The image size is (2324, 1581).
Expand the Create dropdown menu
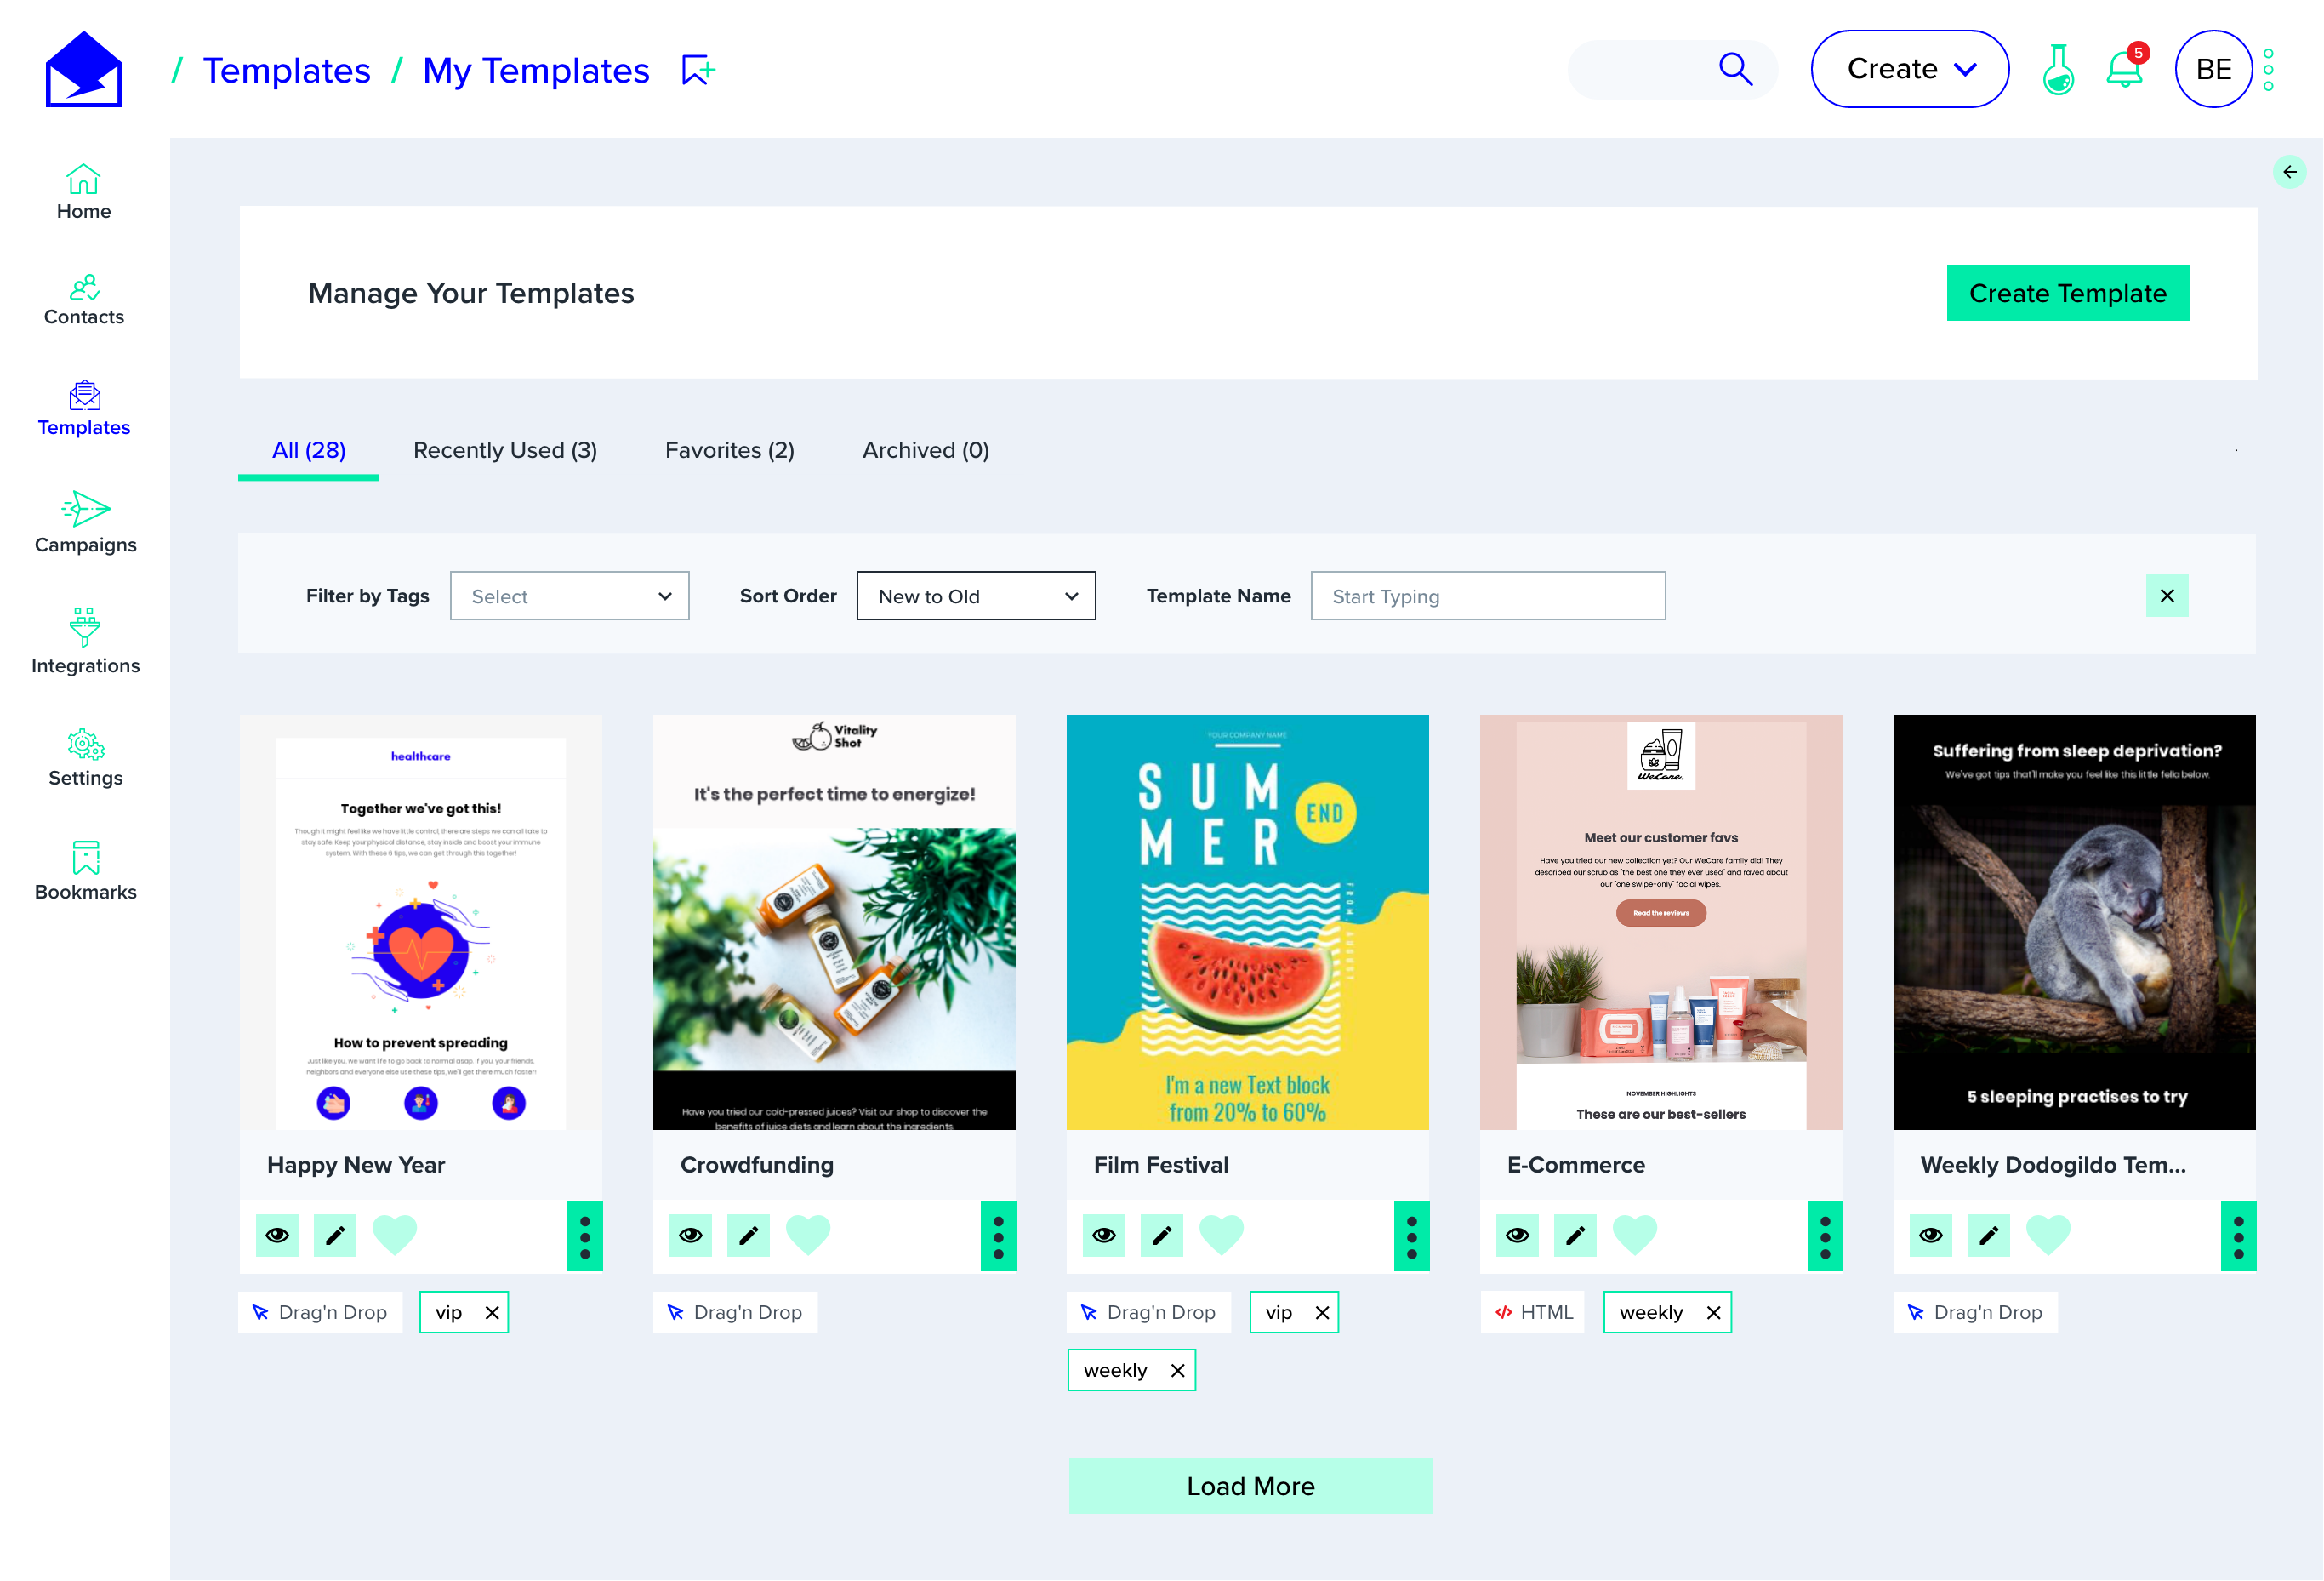coord(1909,69)
